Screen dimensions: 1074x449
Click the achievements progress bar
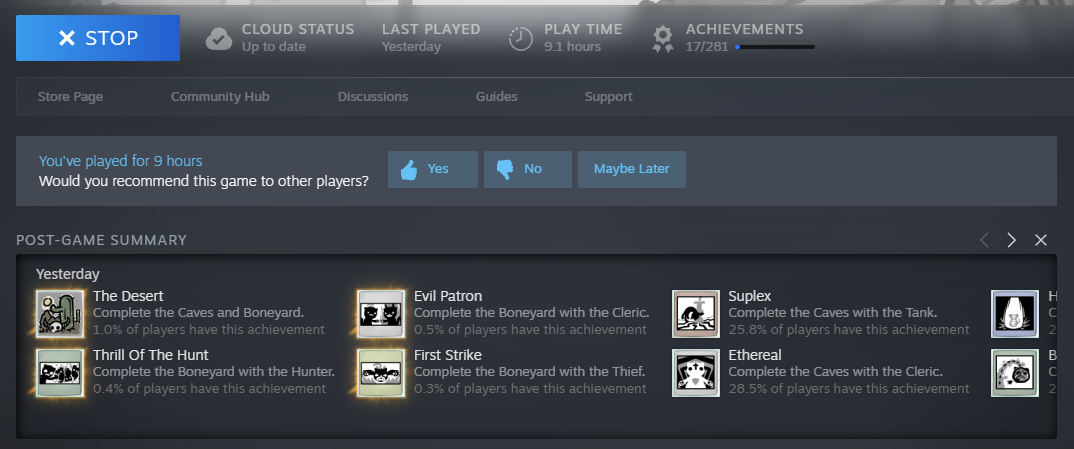(x=775, y=47)
